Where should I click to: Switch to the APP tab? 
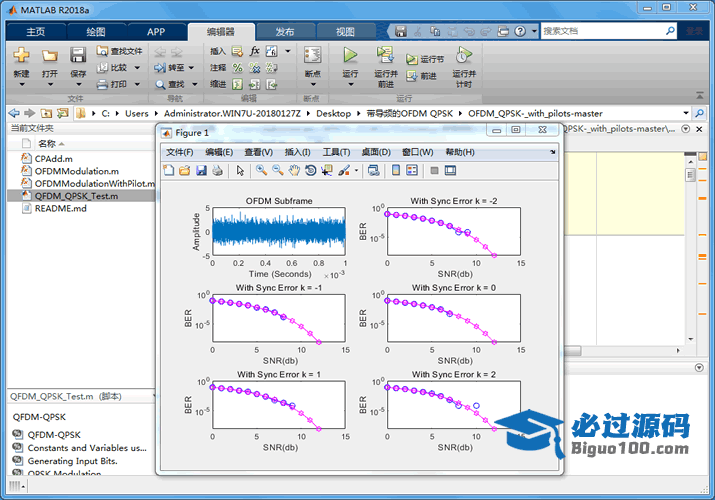point(156,31)
